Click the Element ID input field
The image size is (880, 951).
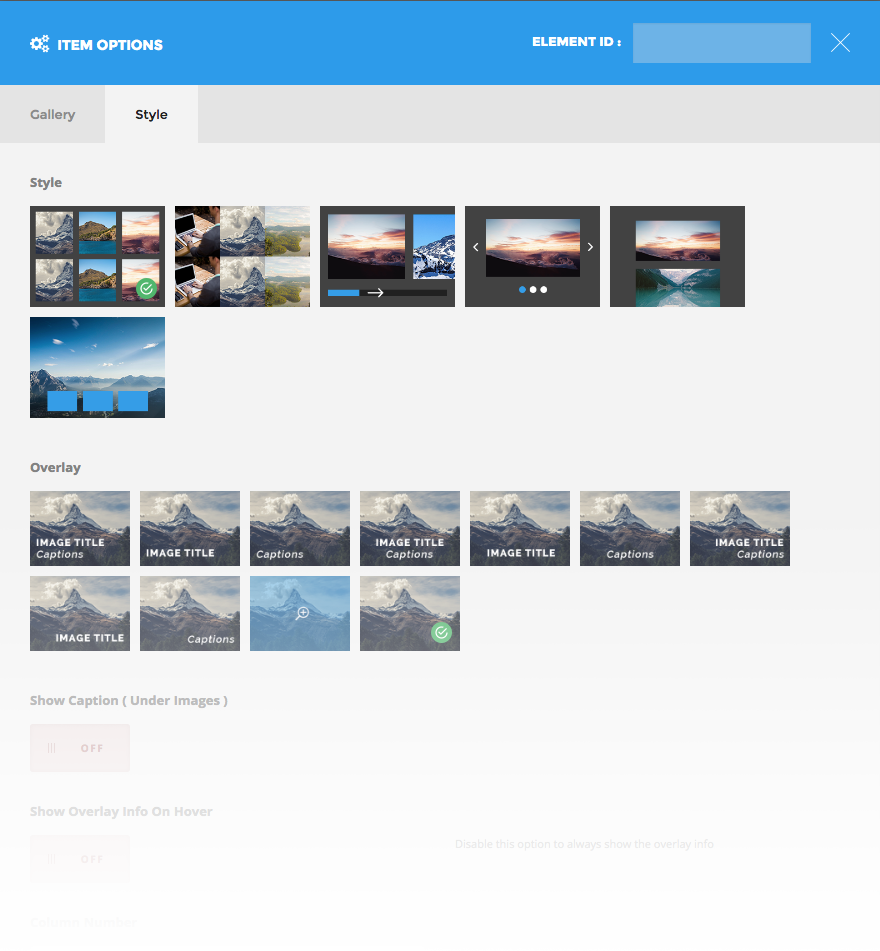pyautogui.click(x=721, y=43)
